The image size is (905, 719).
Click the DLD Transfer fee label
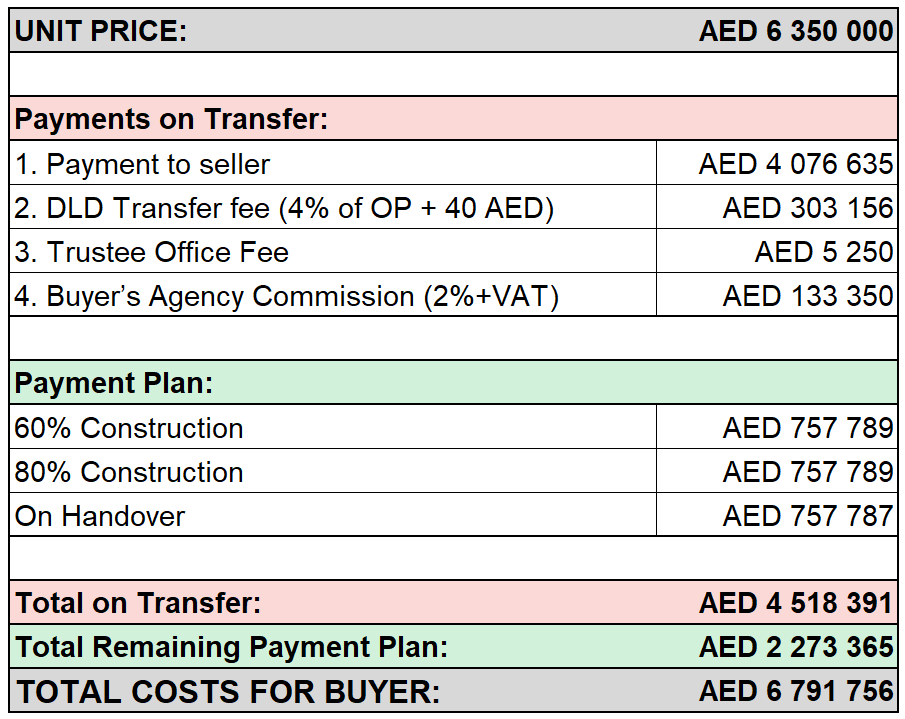point(284,208)
